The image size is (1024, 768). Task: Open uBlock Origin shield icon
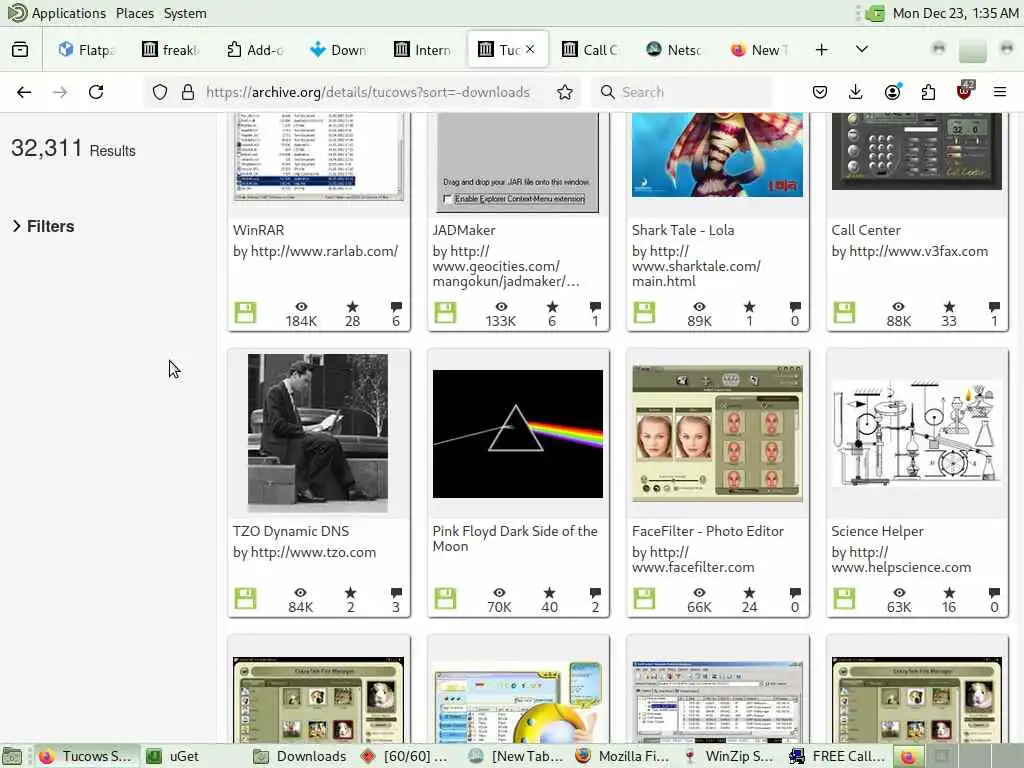point(965,91)
